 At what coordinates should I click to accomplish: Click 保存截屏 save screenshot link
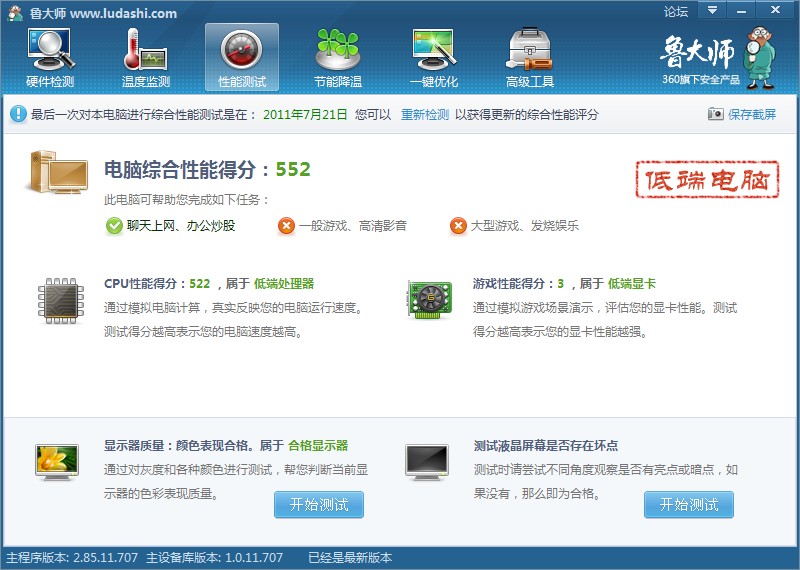pos(752,114)
